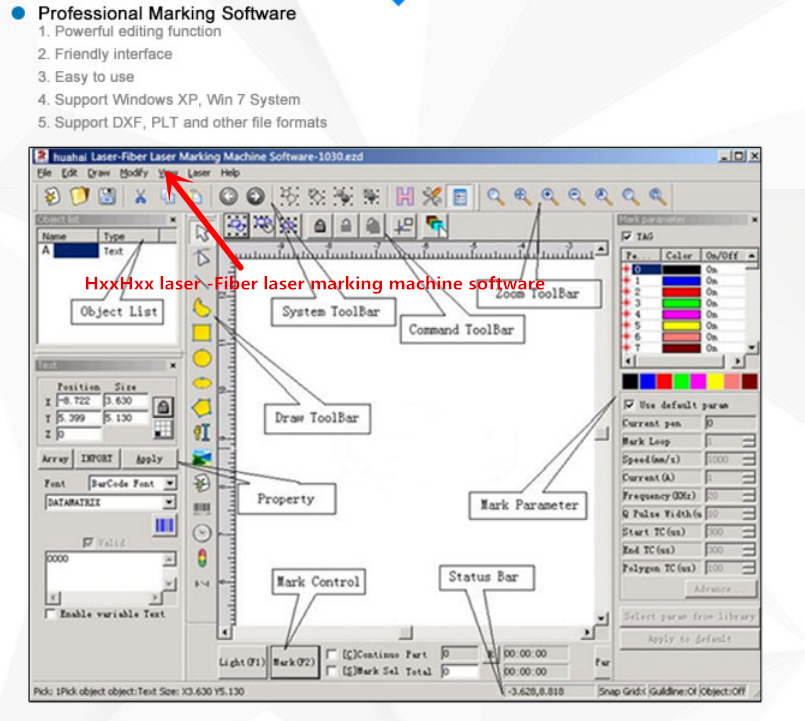805x721 pixels.
Task: Expand the DATAMATRIX dropdown
Action: pyautogui.click(x=169, y=502)
